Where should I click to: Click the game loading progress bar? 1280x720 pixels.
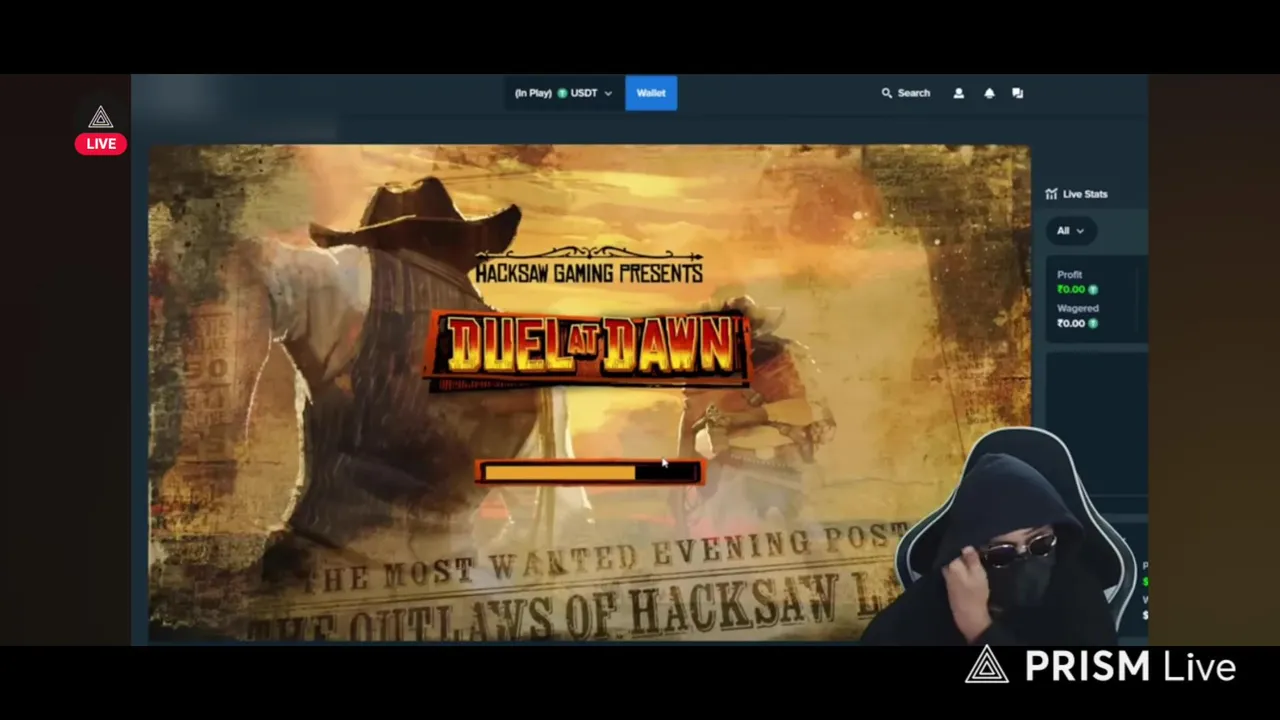pos(590,472)
